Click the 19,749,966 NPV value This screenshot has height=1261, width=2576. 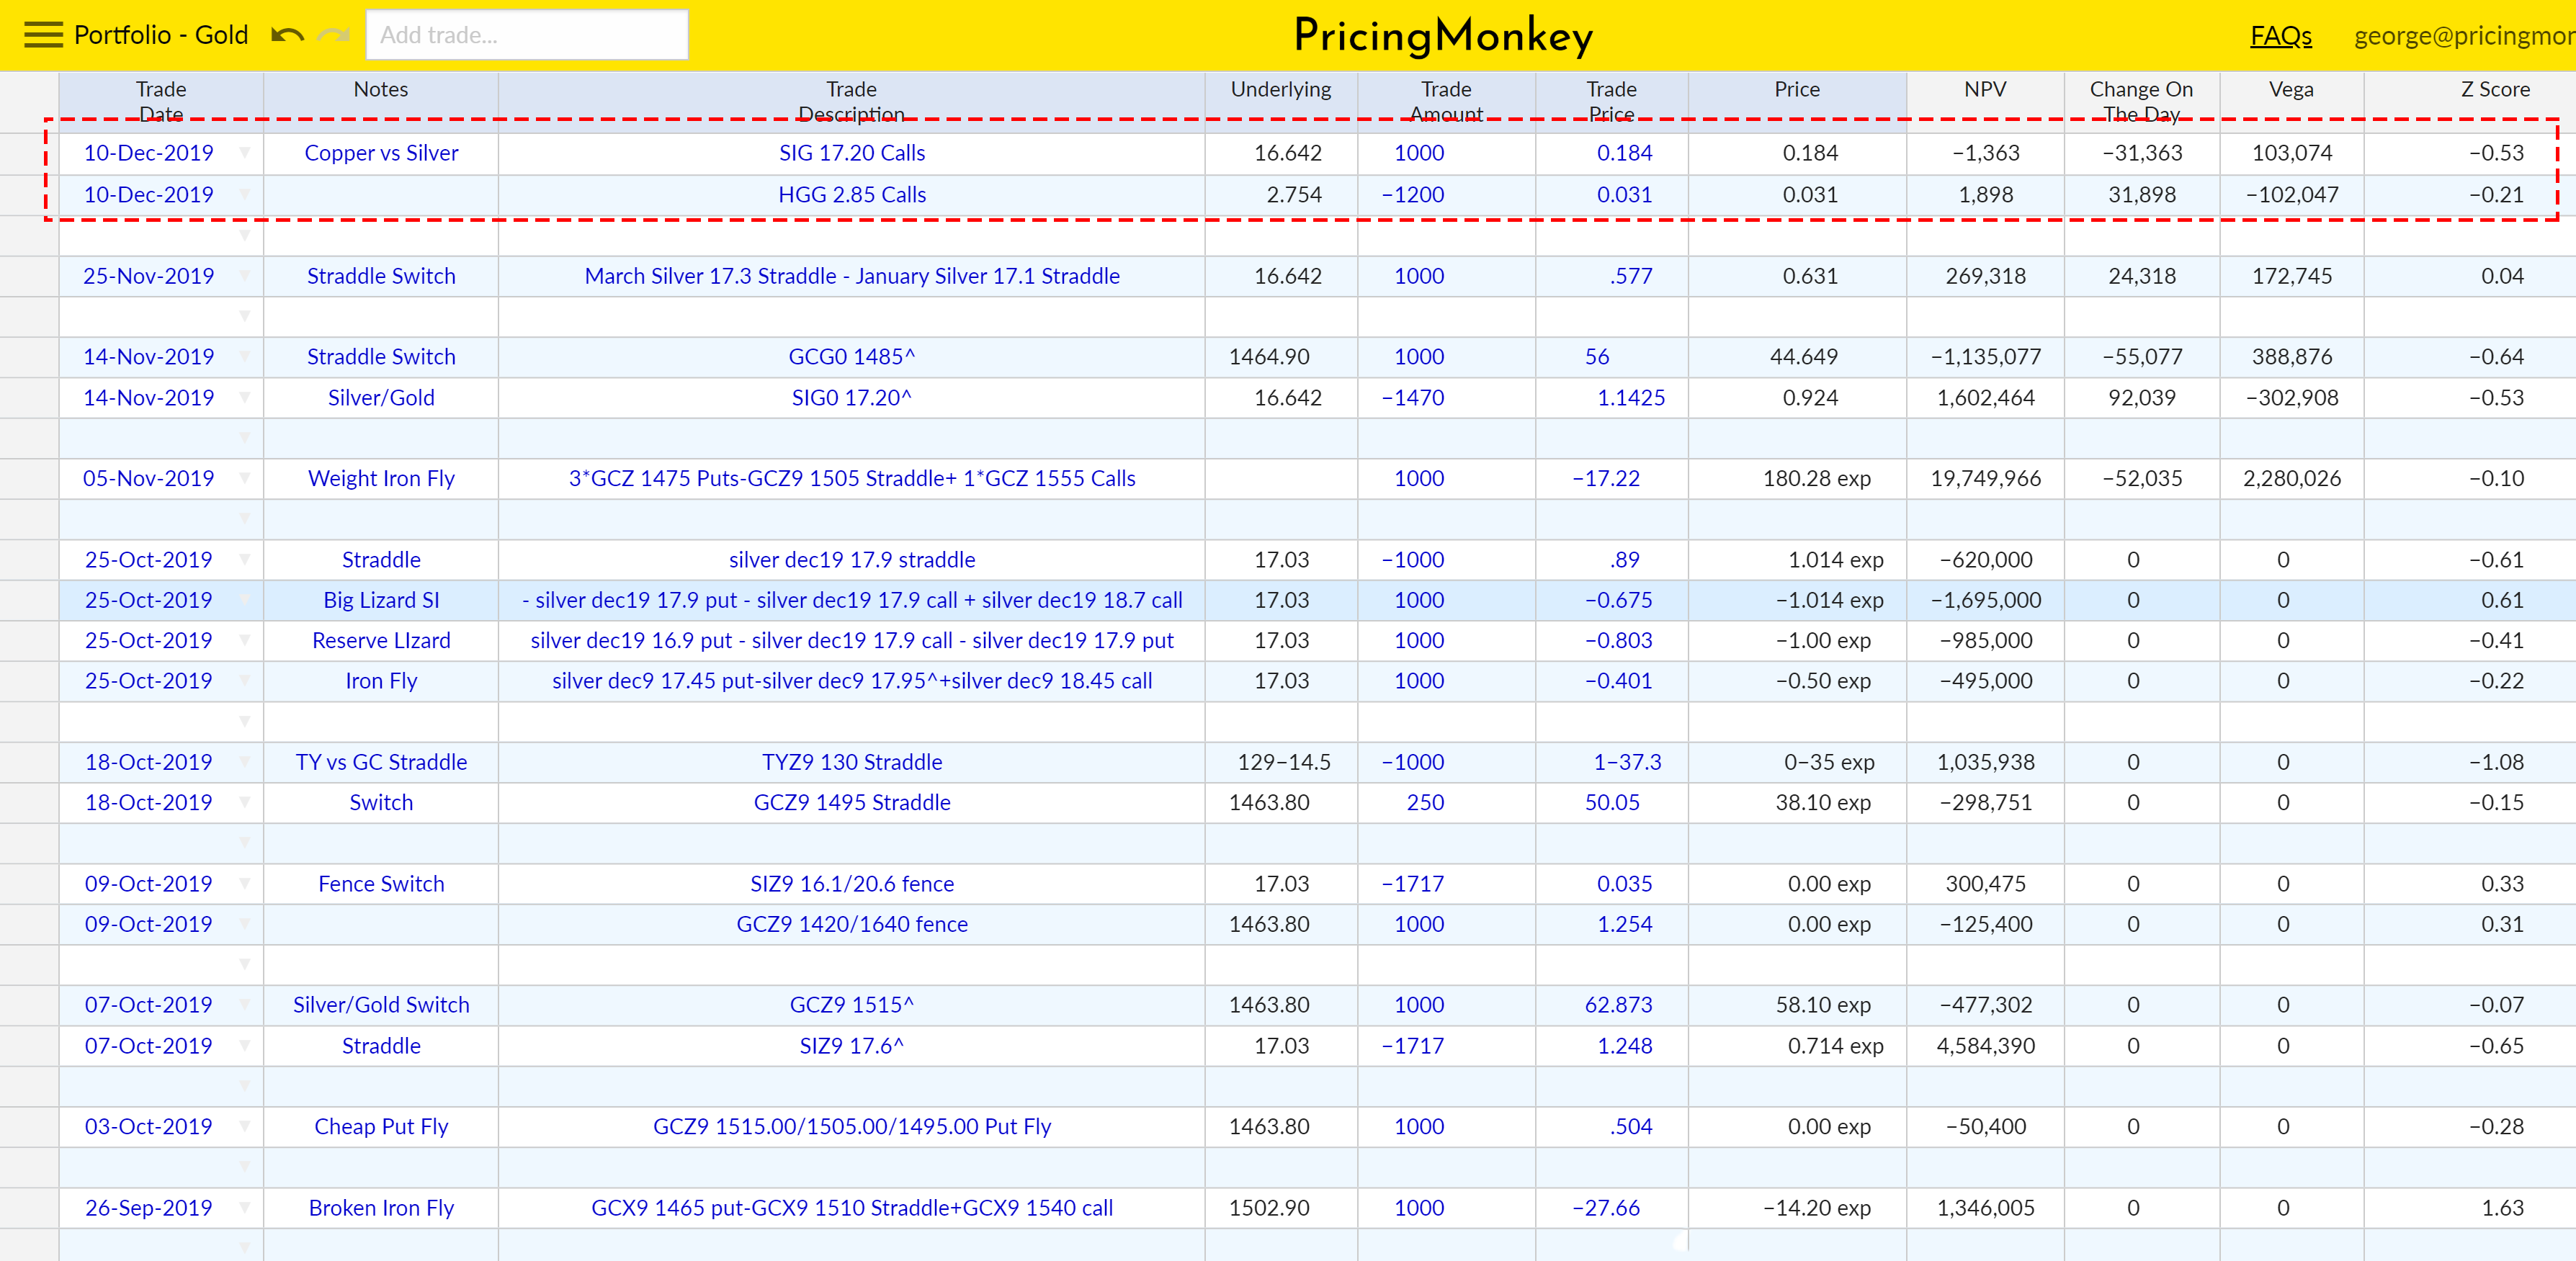(1985, 479)
